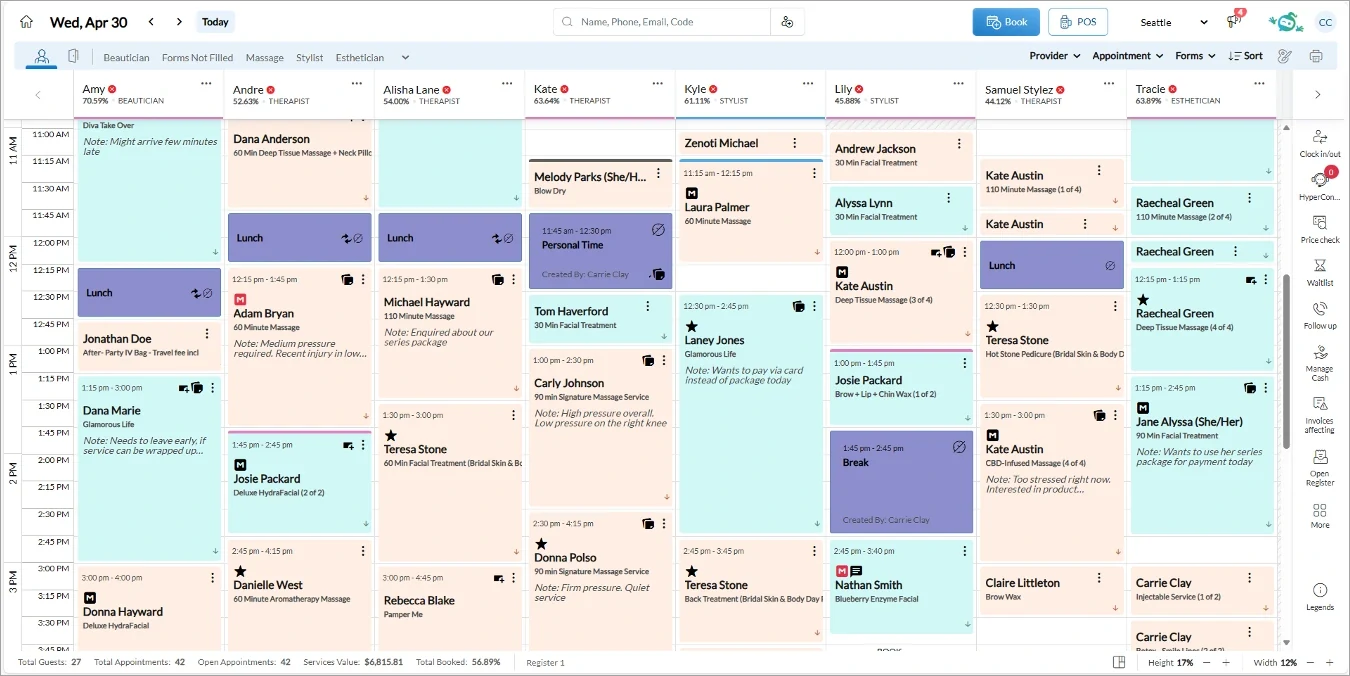Open Adam Bryan's 60 Minute Massage appointment
This screenshot has height=676, width=1350.
click(300, 348)
